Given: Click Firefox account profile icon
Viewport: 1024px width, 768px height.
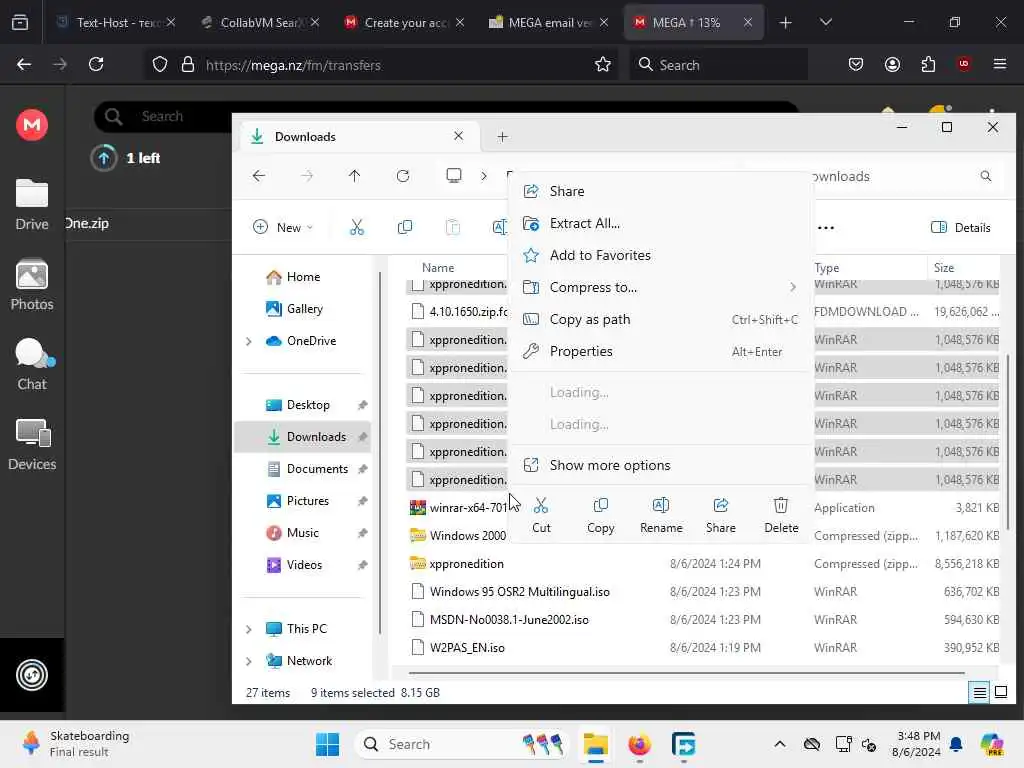Looking at the screenshot, I should (x=892, y=64).
